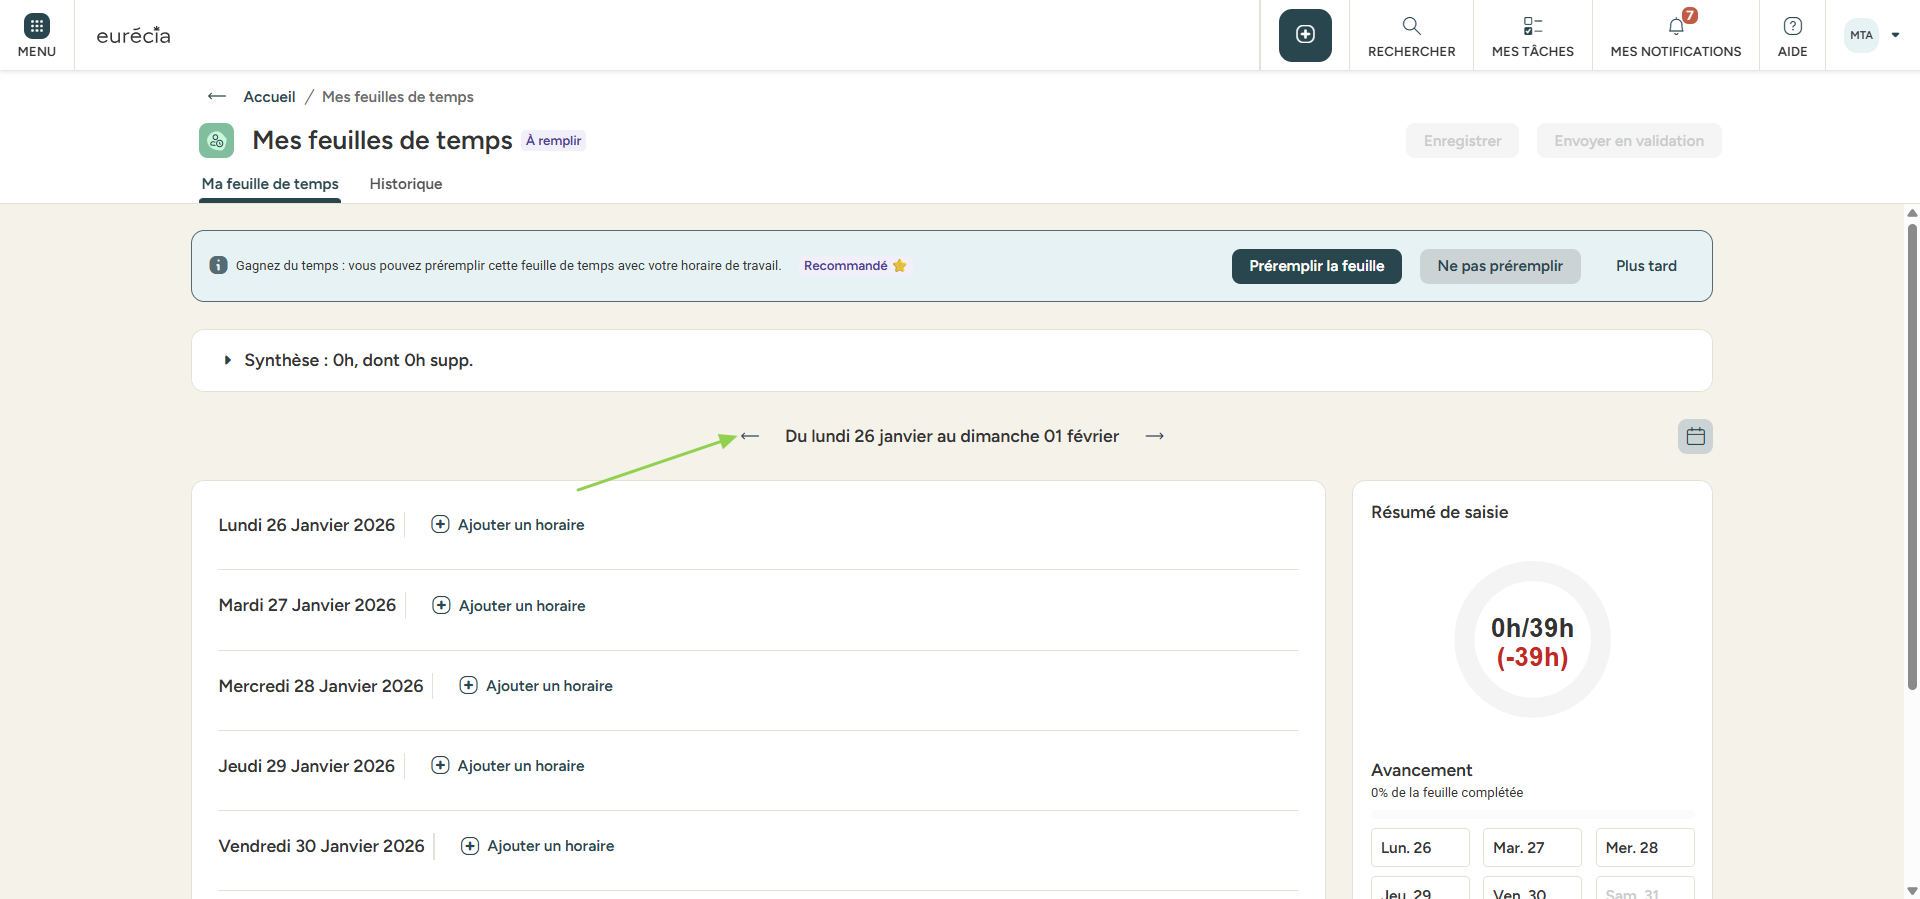
Task: Click the quick-add plus button in header
Action: [1305, 35]
